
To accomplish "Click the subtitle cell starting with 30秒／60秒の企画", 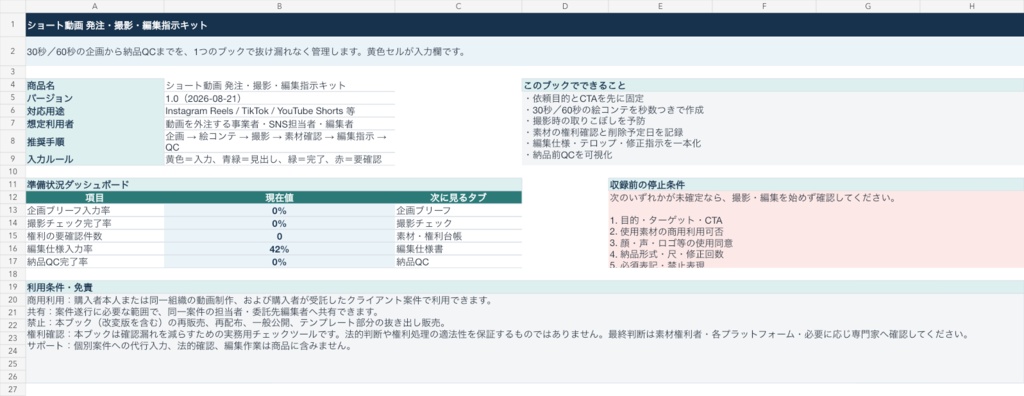I will (x=525, y=52).
